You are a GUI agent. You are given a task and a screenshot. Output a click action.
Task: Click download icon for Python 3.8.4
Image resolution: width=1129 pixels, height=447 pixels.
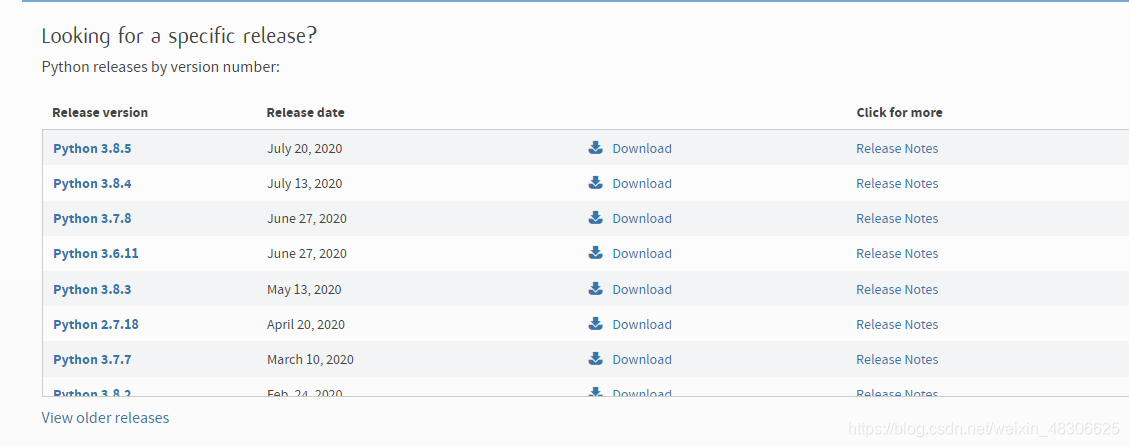[595, 183]
